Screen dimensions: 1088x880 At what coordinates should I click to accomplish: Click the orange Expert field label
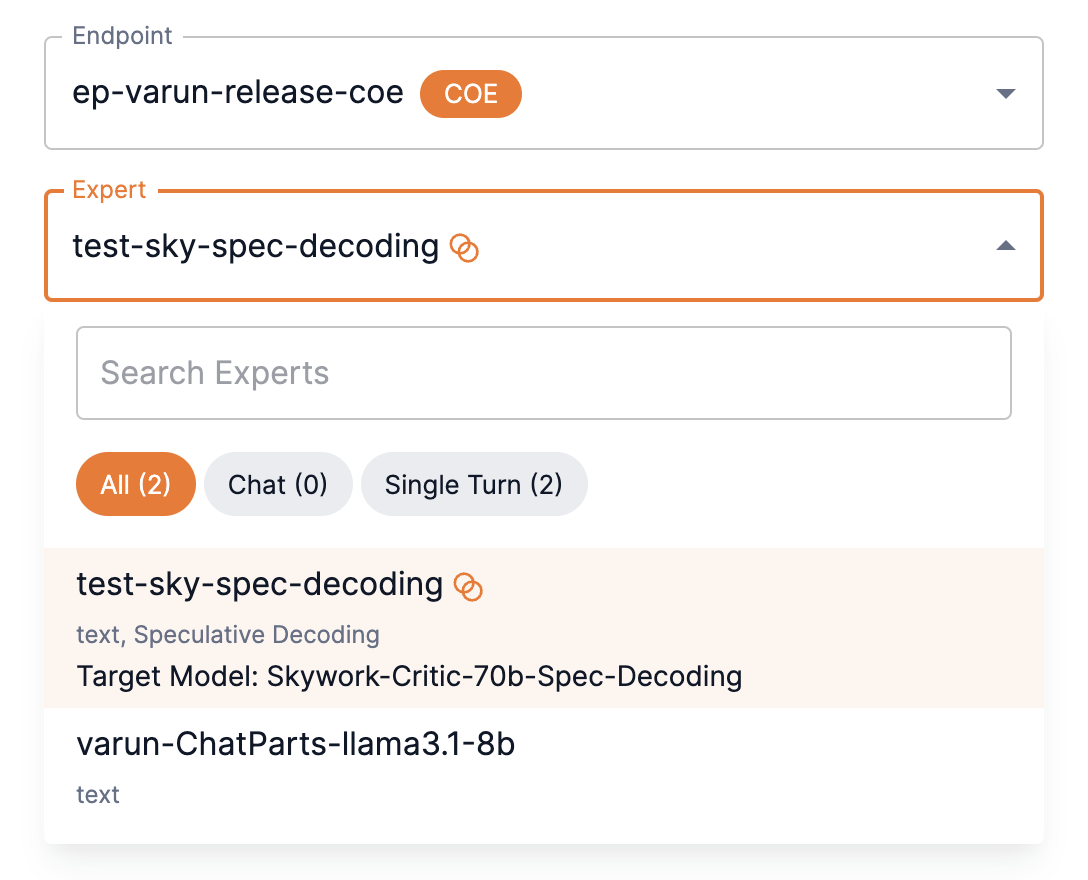click(109, 190)
